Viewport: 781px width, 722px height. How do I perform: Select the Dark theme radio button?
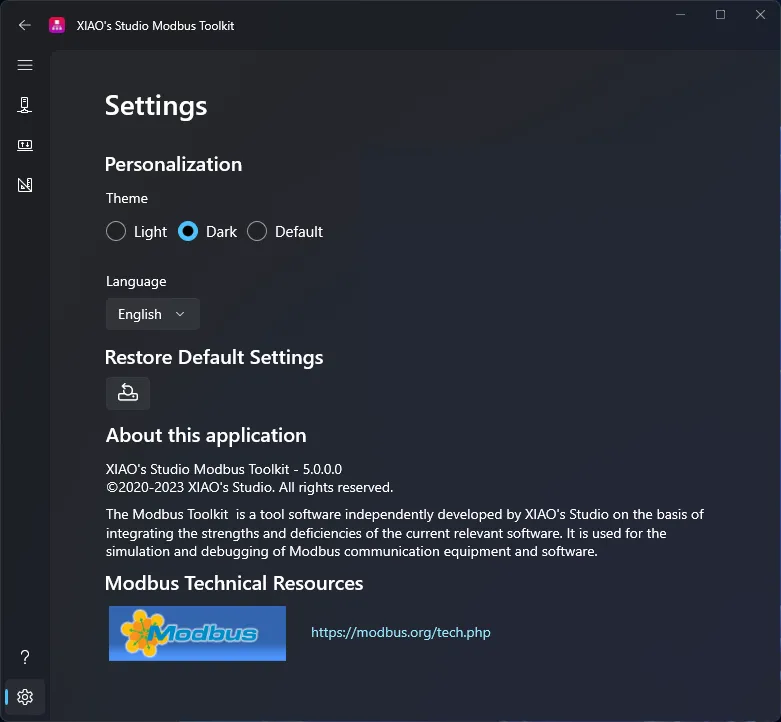pos(188,232)
